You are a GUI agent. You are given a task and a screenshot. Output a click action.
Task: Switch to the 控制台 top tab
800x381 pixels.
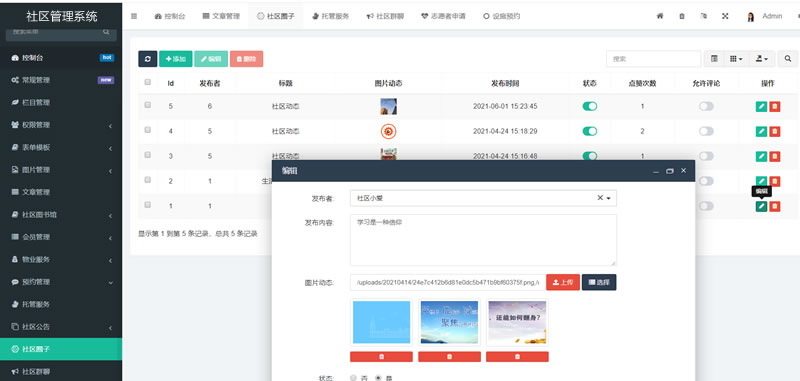pyautogui.click(x=170, y=16)
